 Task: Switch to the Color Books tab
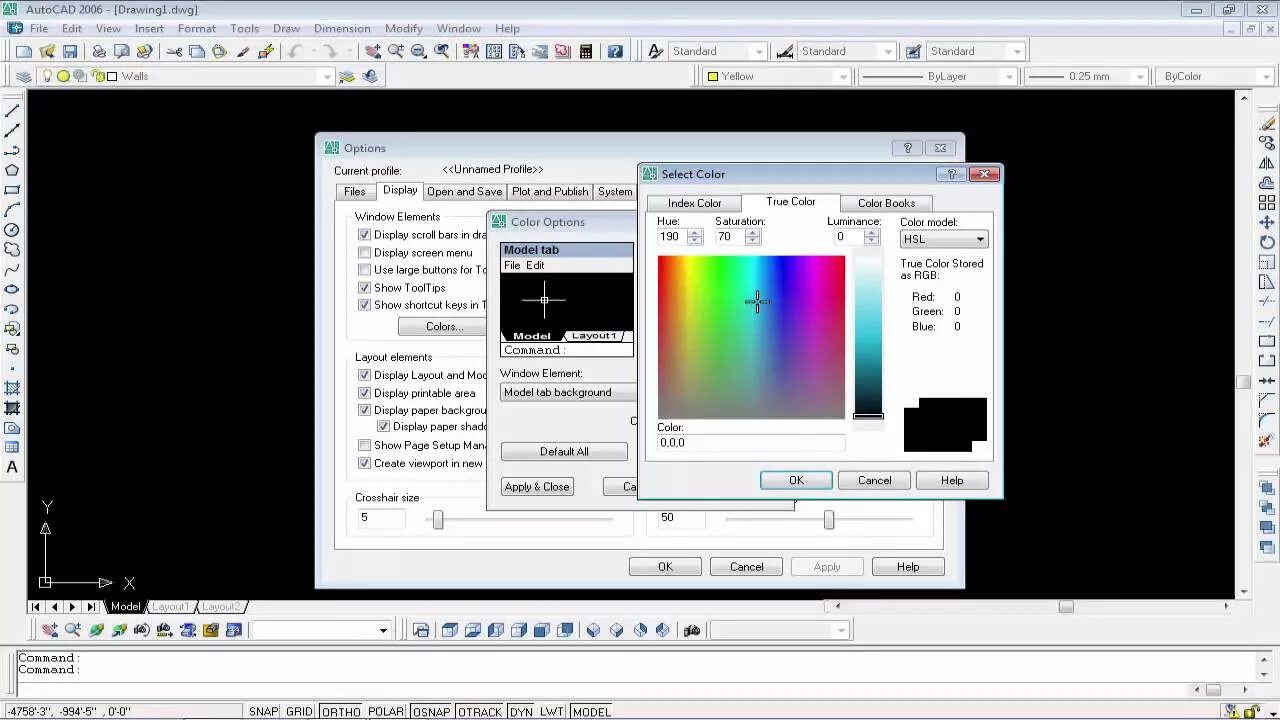(886, 203)
